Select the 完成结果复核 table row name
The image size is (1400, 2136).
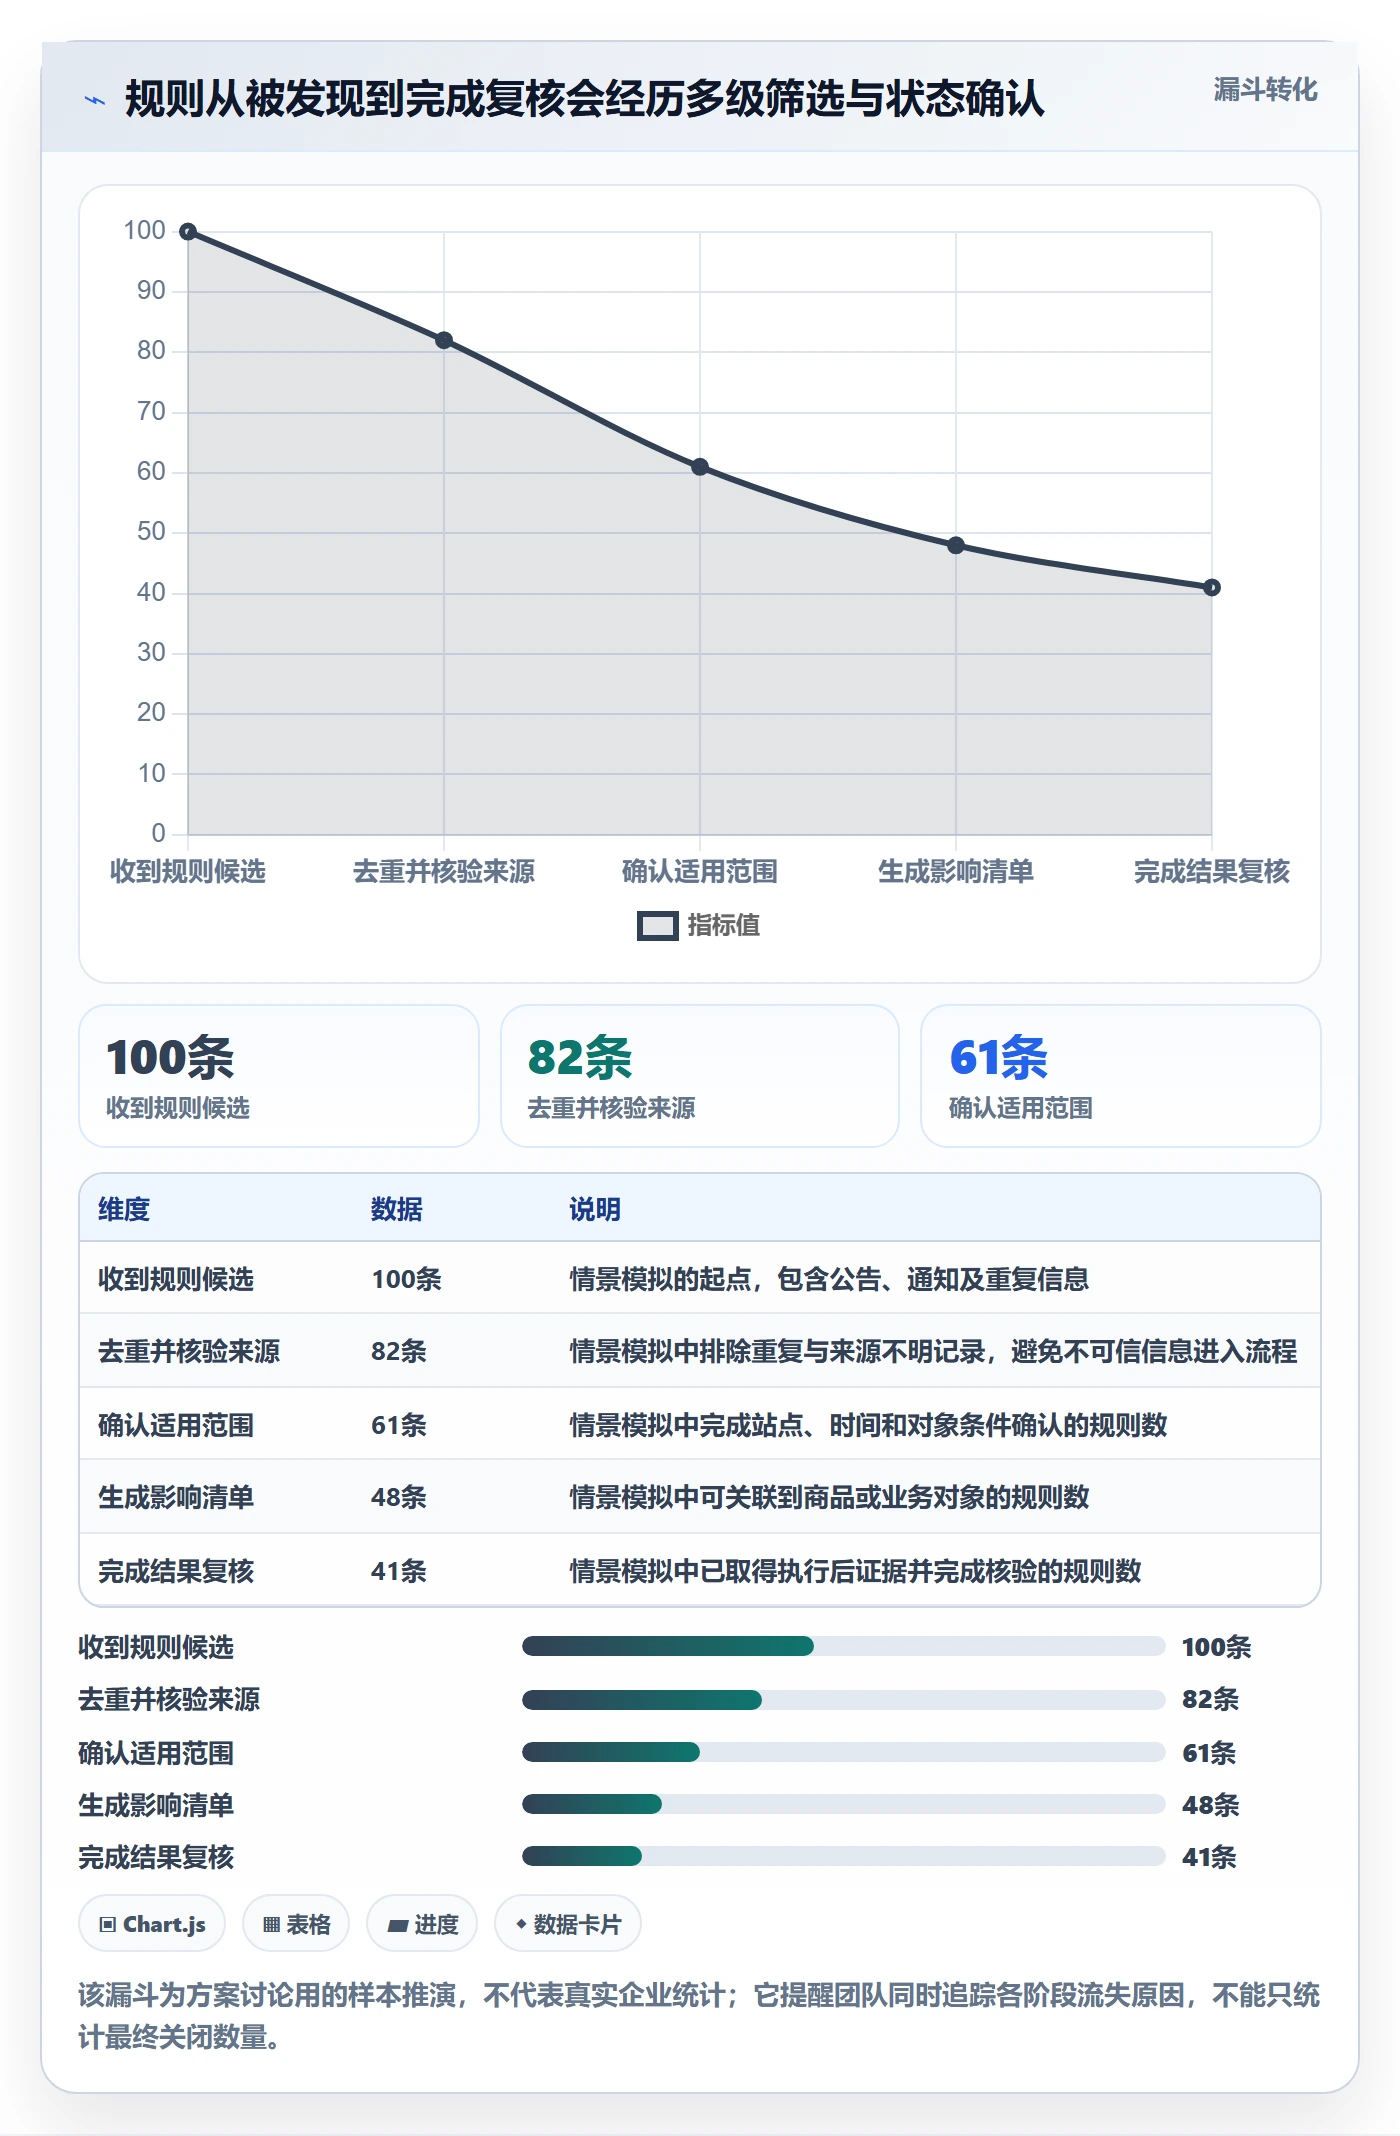tap(176, 1571)
